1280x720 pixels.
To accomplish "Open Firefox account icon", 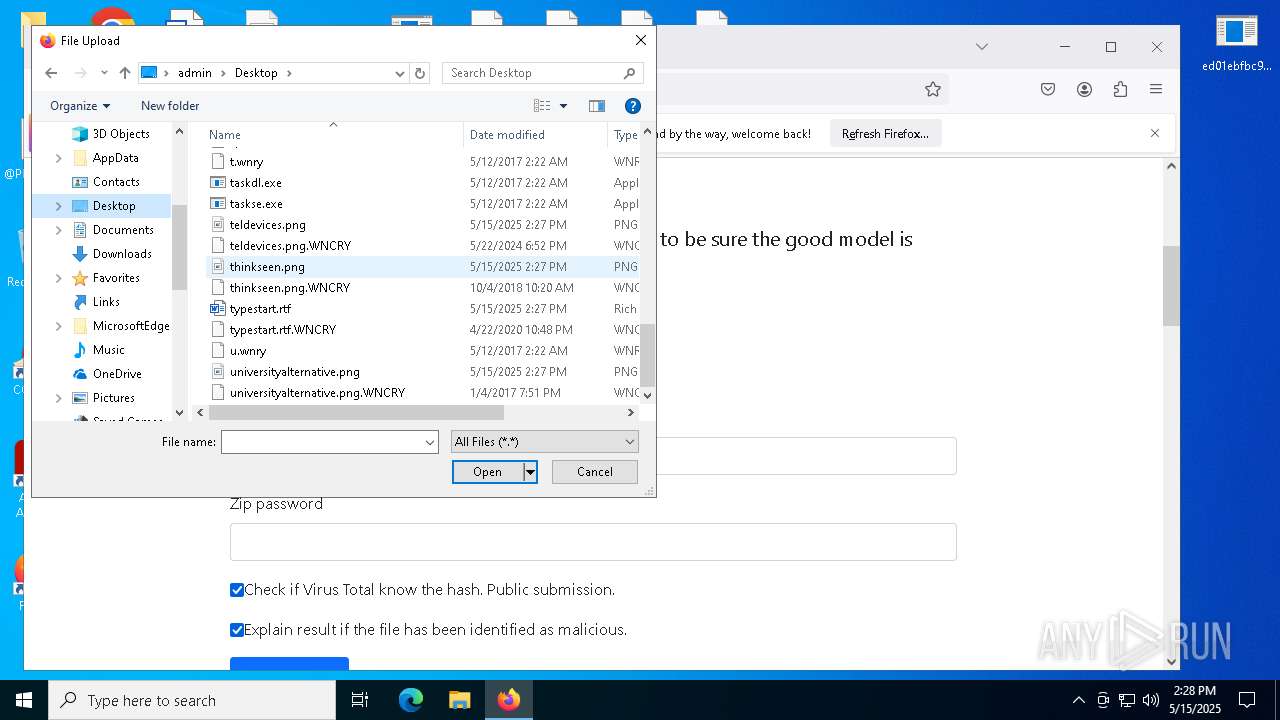I will [1084, 89].
